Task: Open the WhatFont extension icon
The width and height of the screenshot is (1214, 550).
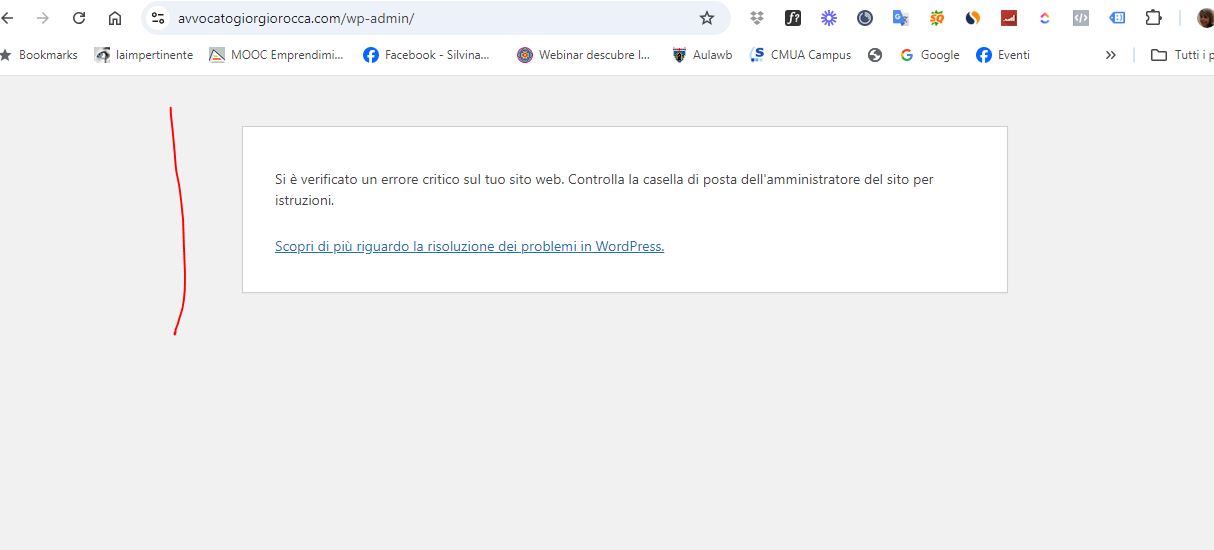Action: [793, 18]
